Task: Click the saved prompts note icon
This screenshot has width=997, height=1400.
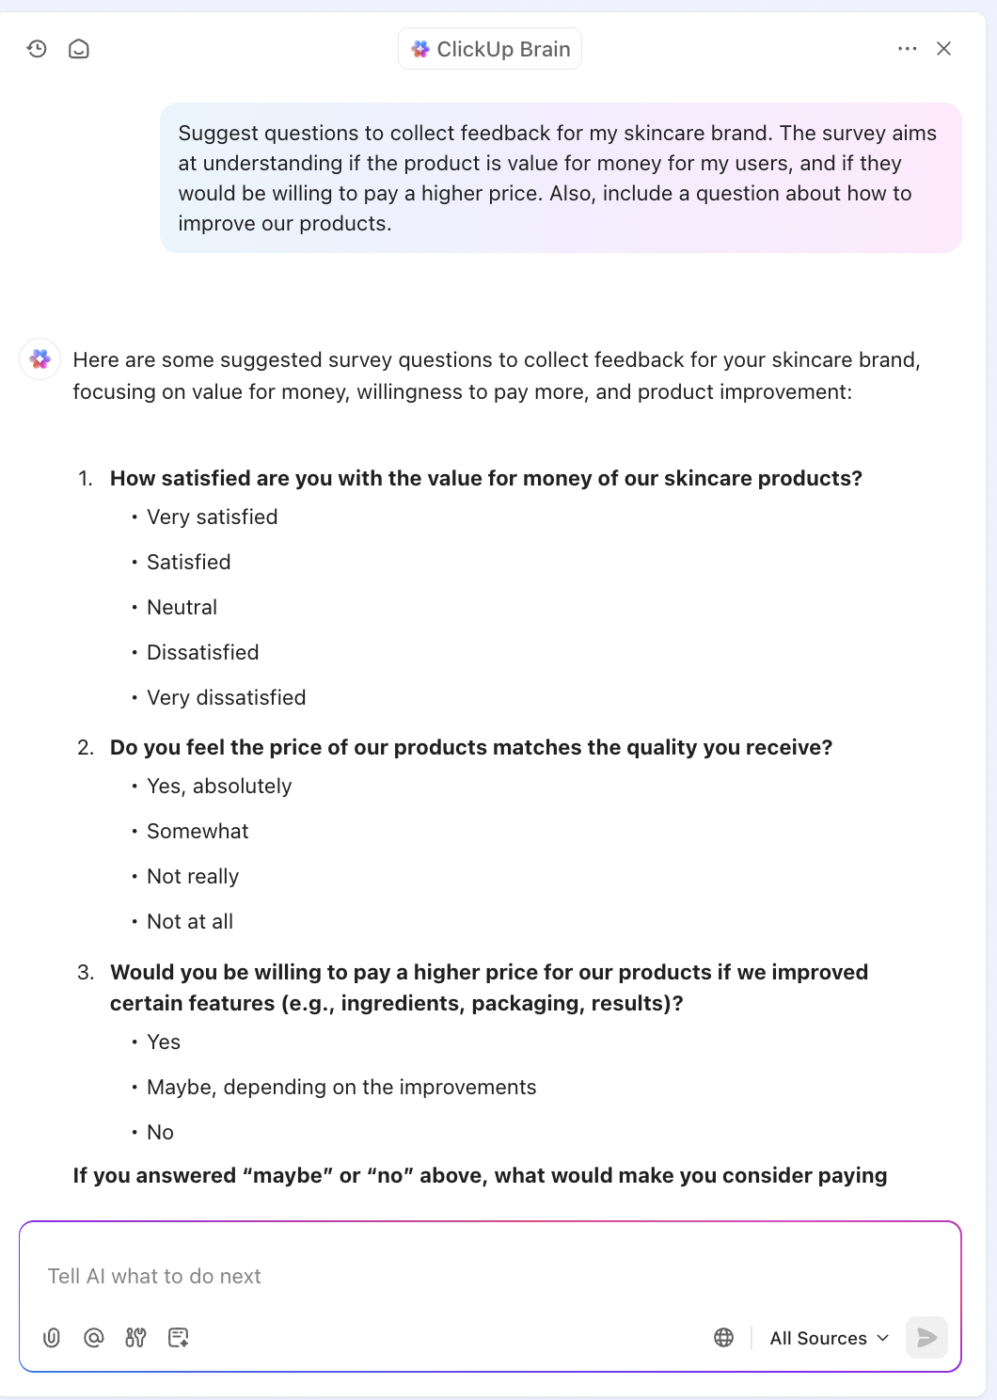Action: pos(179,1338)
